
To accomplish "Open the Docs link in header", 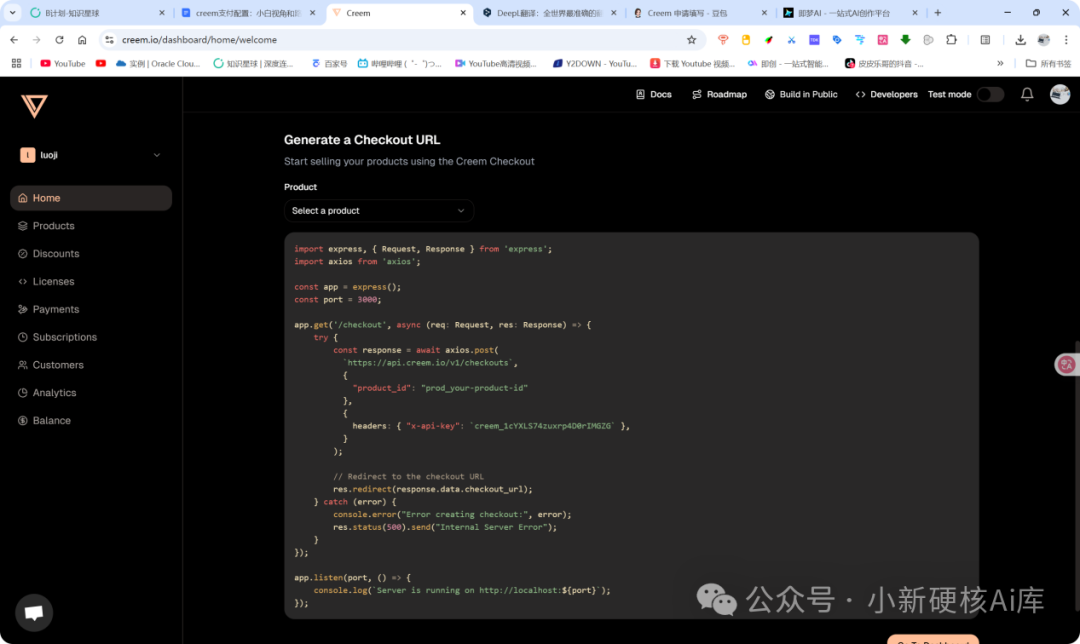I will pos(653,94).
